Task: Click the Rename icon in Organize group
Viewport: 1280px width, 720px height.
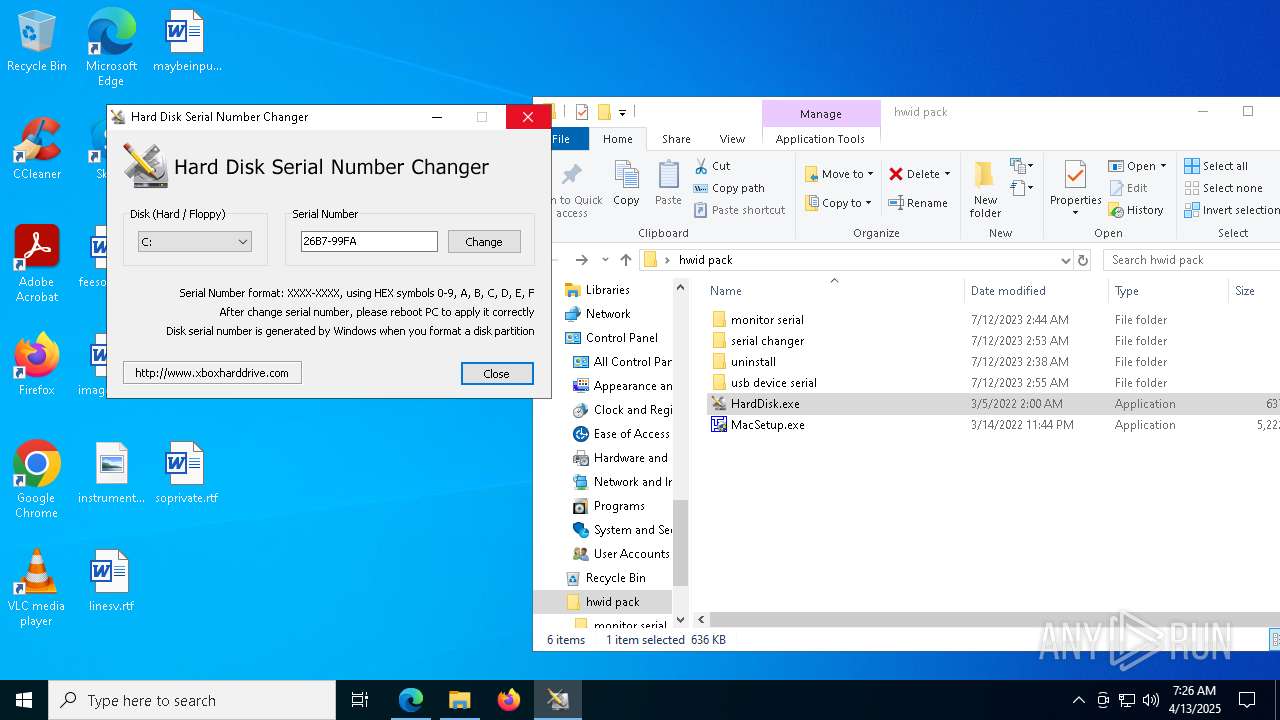Action: tap(897, 203)
